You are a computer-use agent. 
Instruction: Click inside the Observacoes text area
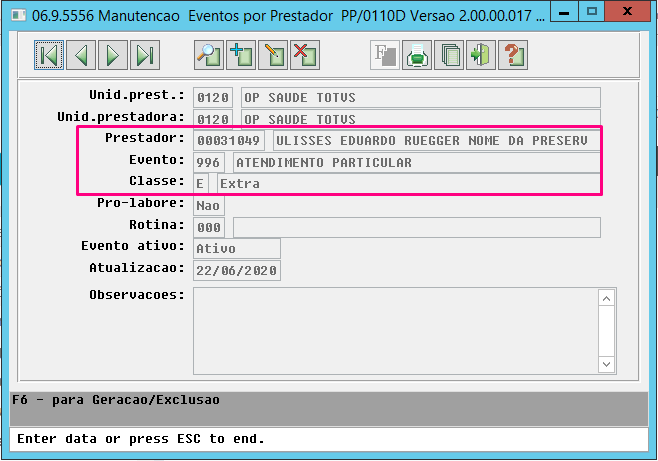[396, 331]
